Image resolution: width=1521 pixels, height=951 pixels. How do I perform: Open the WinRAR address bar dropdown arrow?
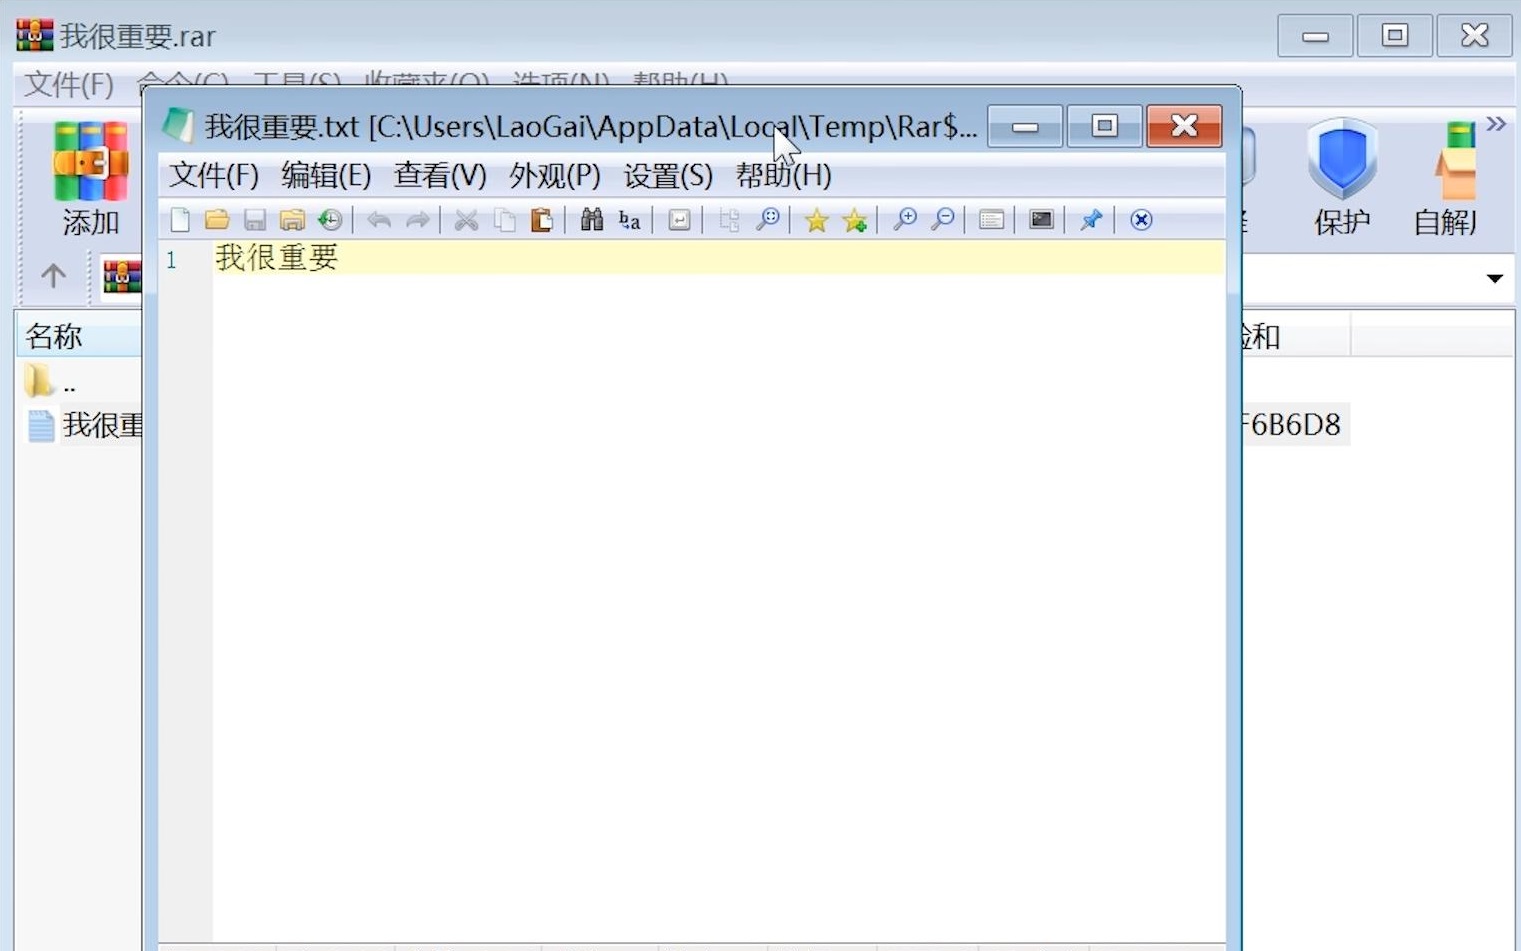click(x=1495, y=278)
